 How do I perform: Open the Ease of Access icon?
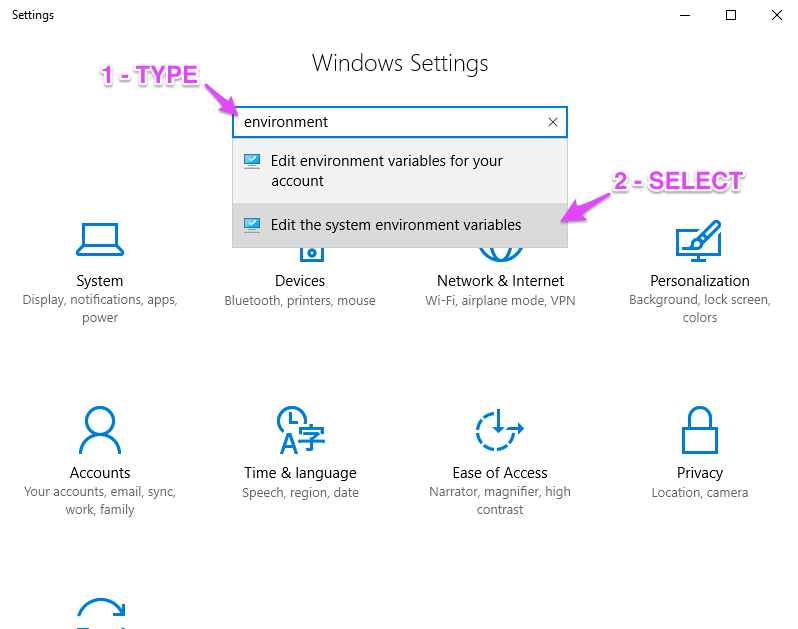pos(499,430)
